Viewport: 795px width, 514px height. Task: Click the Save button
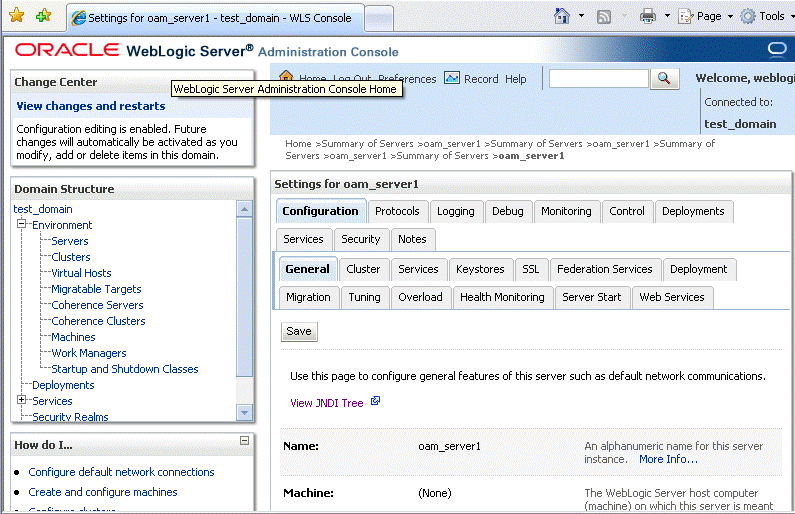point(299,332)
